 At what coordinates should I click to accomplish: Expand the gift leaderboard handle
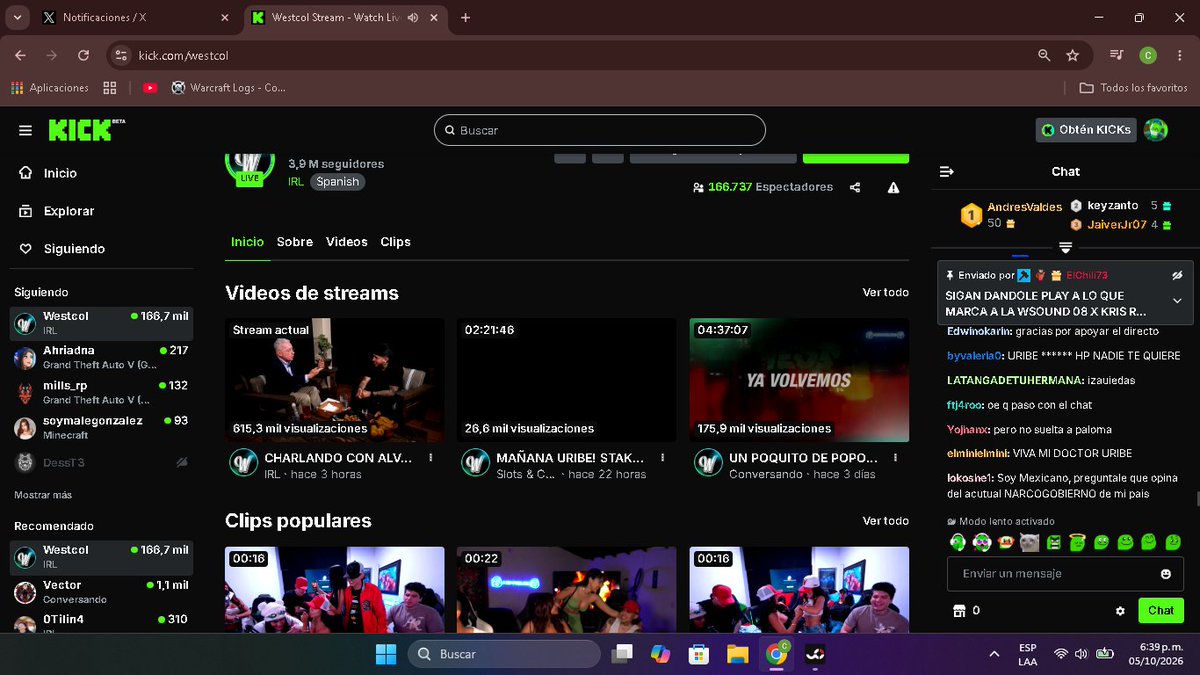(1066, 247)
